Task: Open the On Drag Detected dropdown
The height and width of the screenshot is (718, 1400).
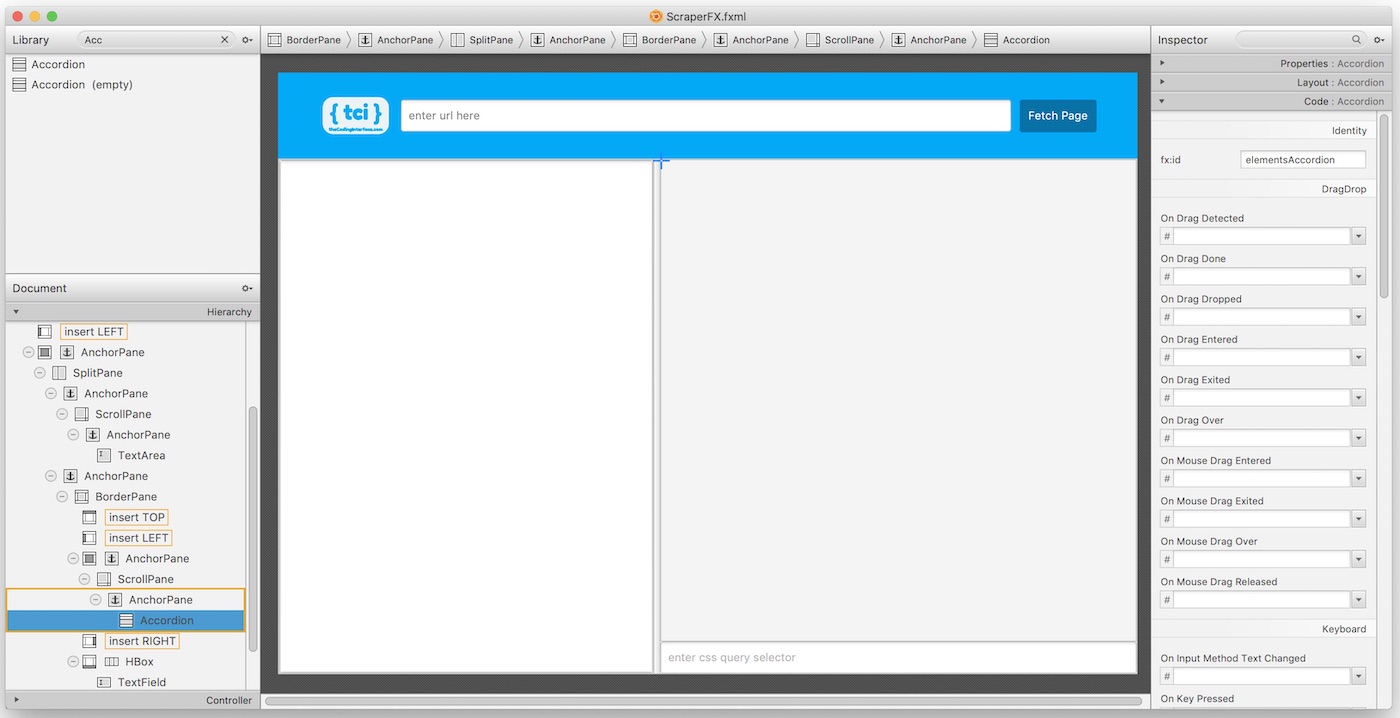Action: [x=1357, y=235]
